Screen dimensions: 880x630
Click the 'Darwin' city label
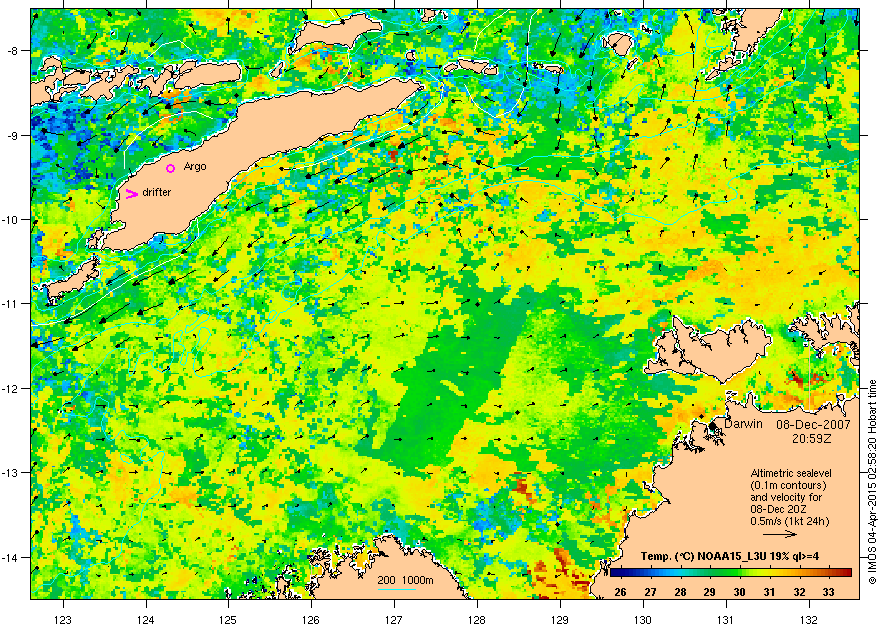pos(743,424)
